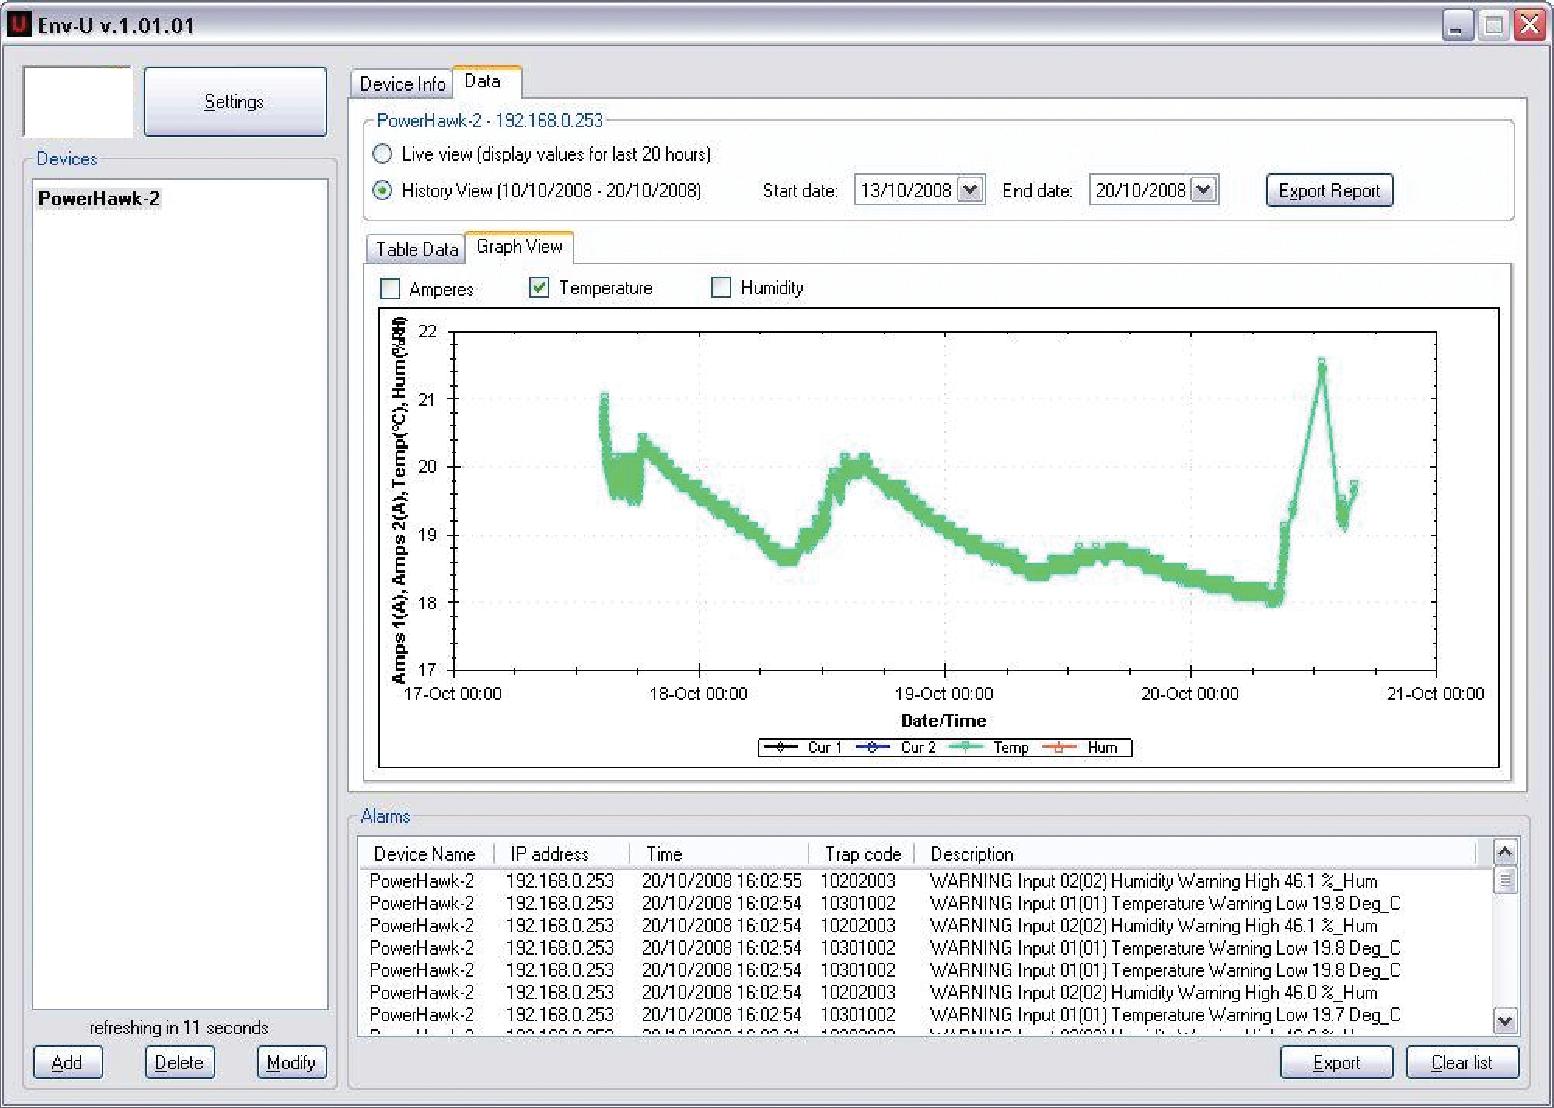Open the Start date dropdown
This screenshot has width=1554, height=1108.
[968, 189]
